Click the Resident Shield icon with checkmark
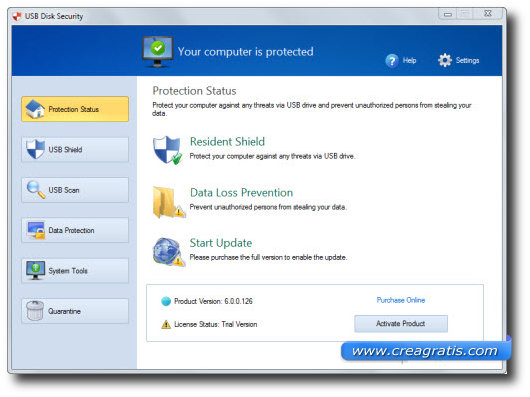Viewport: 530px width, 397px height. click(167, 150)
